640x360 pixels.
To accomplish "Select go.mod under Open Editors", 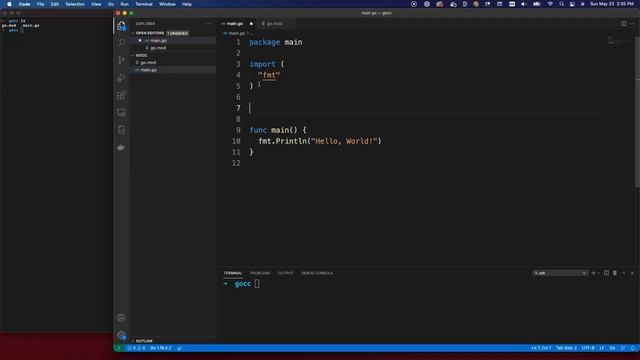I will coord(174,48).
